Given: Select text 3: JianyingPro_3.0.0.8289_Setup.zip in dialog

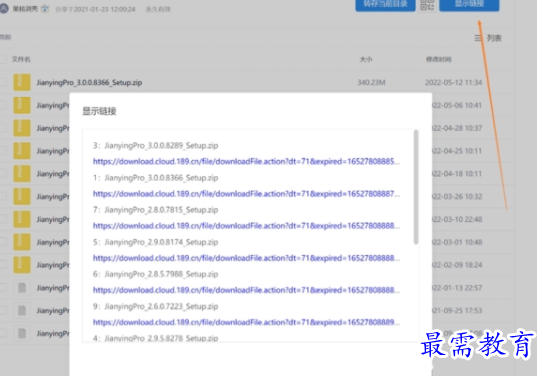Looking at the screenshot, I should coord(156,145).
